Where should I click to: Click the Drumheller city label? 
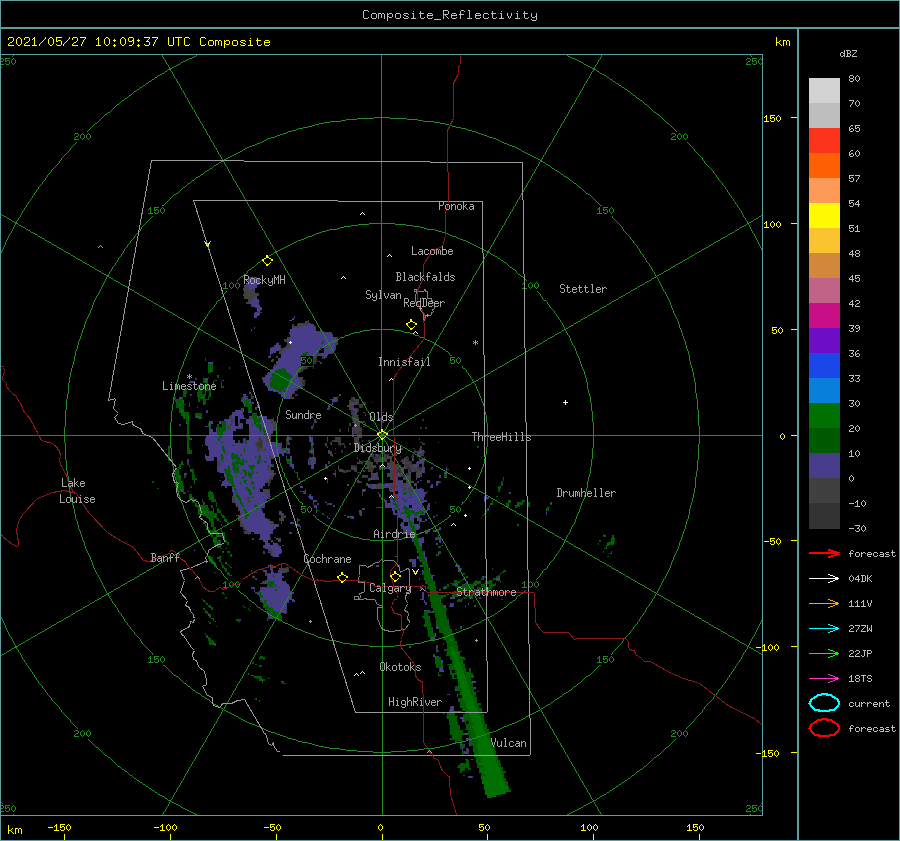[x=586, y=493]
